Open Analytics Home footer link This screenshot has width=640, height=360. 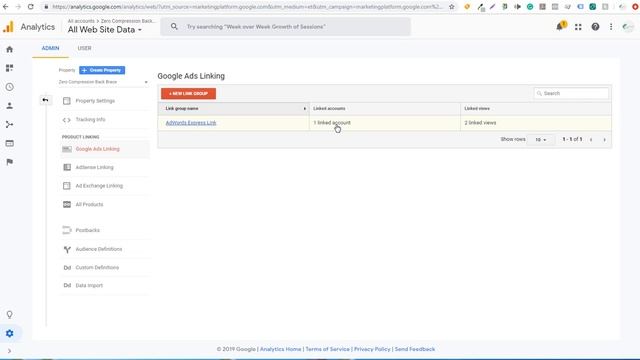point(280,349)
